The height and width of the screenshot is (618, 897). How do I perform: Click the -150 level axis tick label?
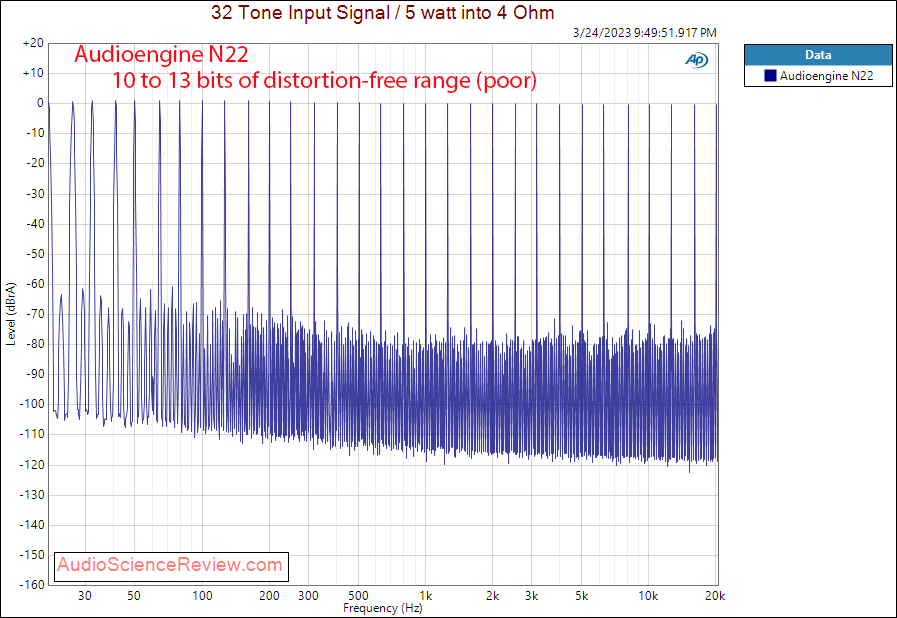(32, 554)
